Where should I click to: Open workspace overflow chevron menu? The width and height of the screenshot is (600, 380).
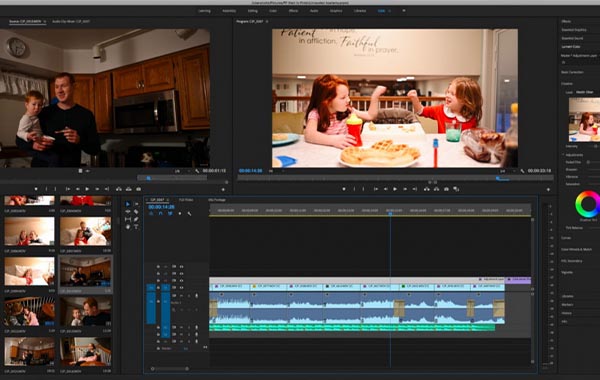click(x=404, y=11)
